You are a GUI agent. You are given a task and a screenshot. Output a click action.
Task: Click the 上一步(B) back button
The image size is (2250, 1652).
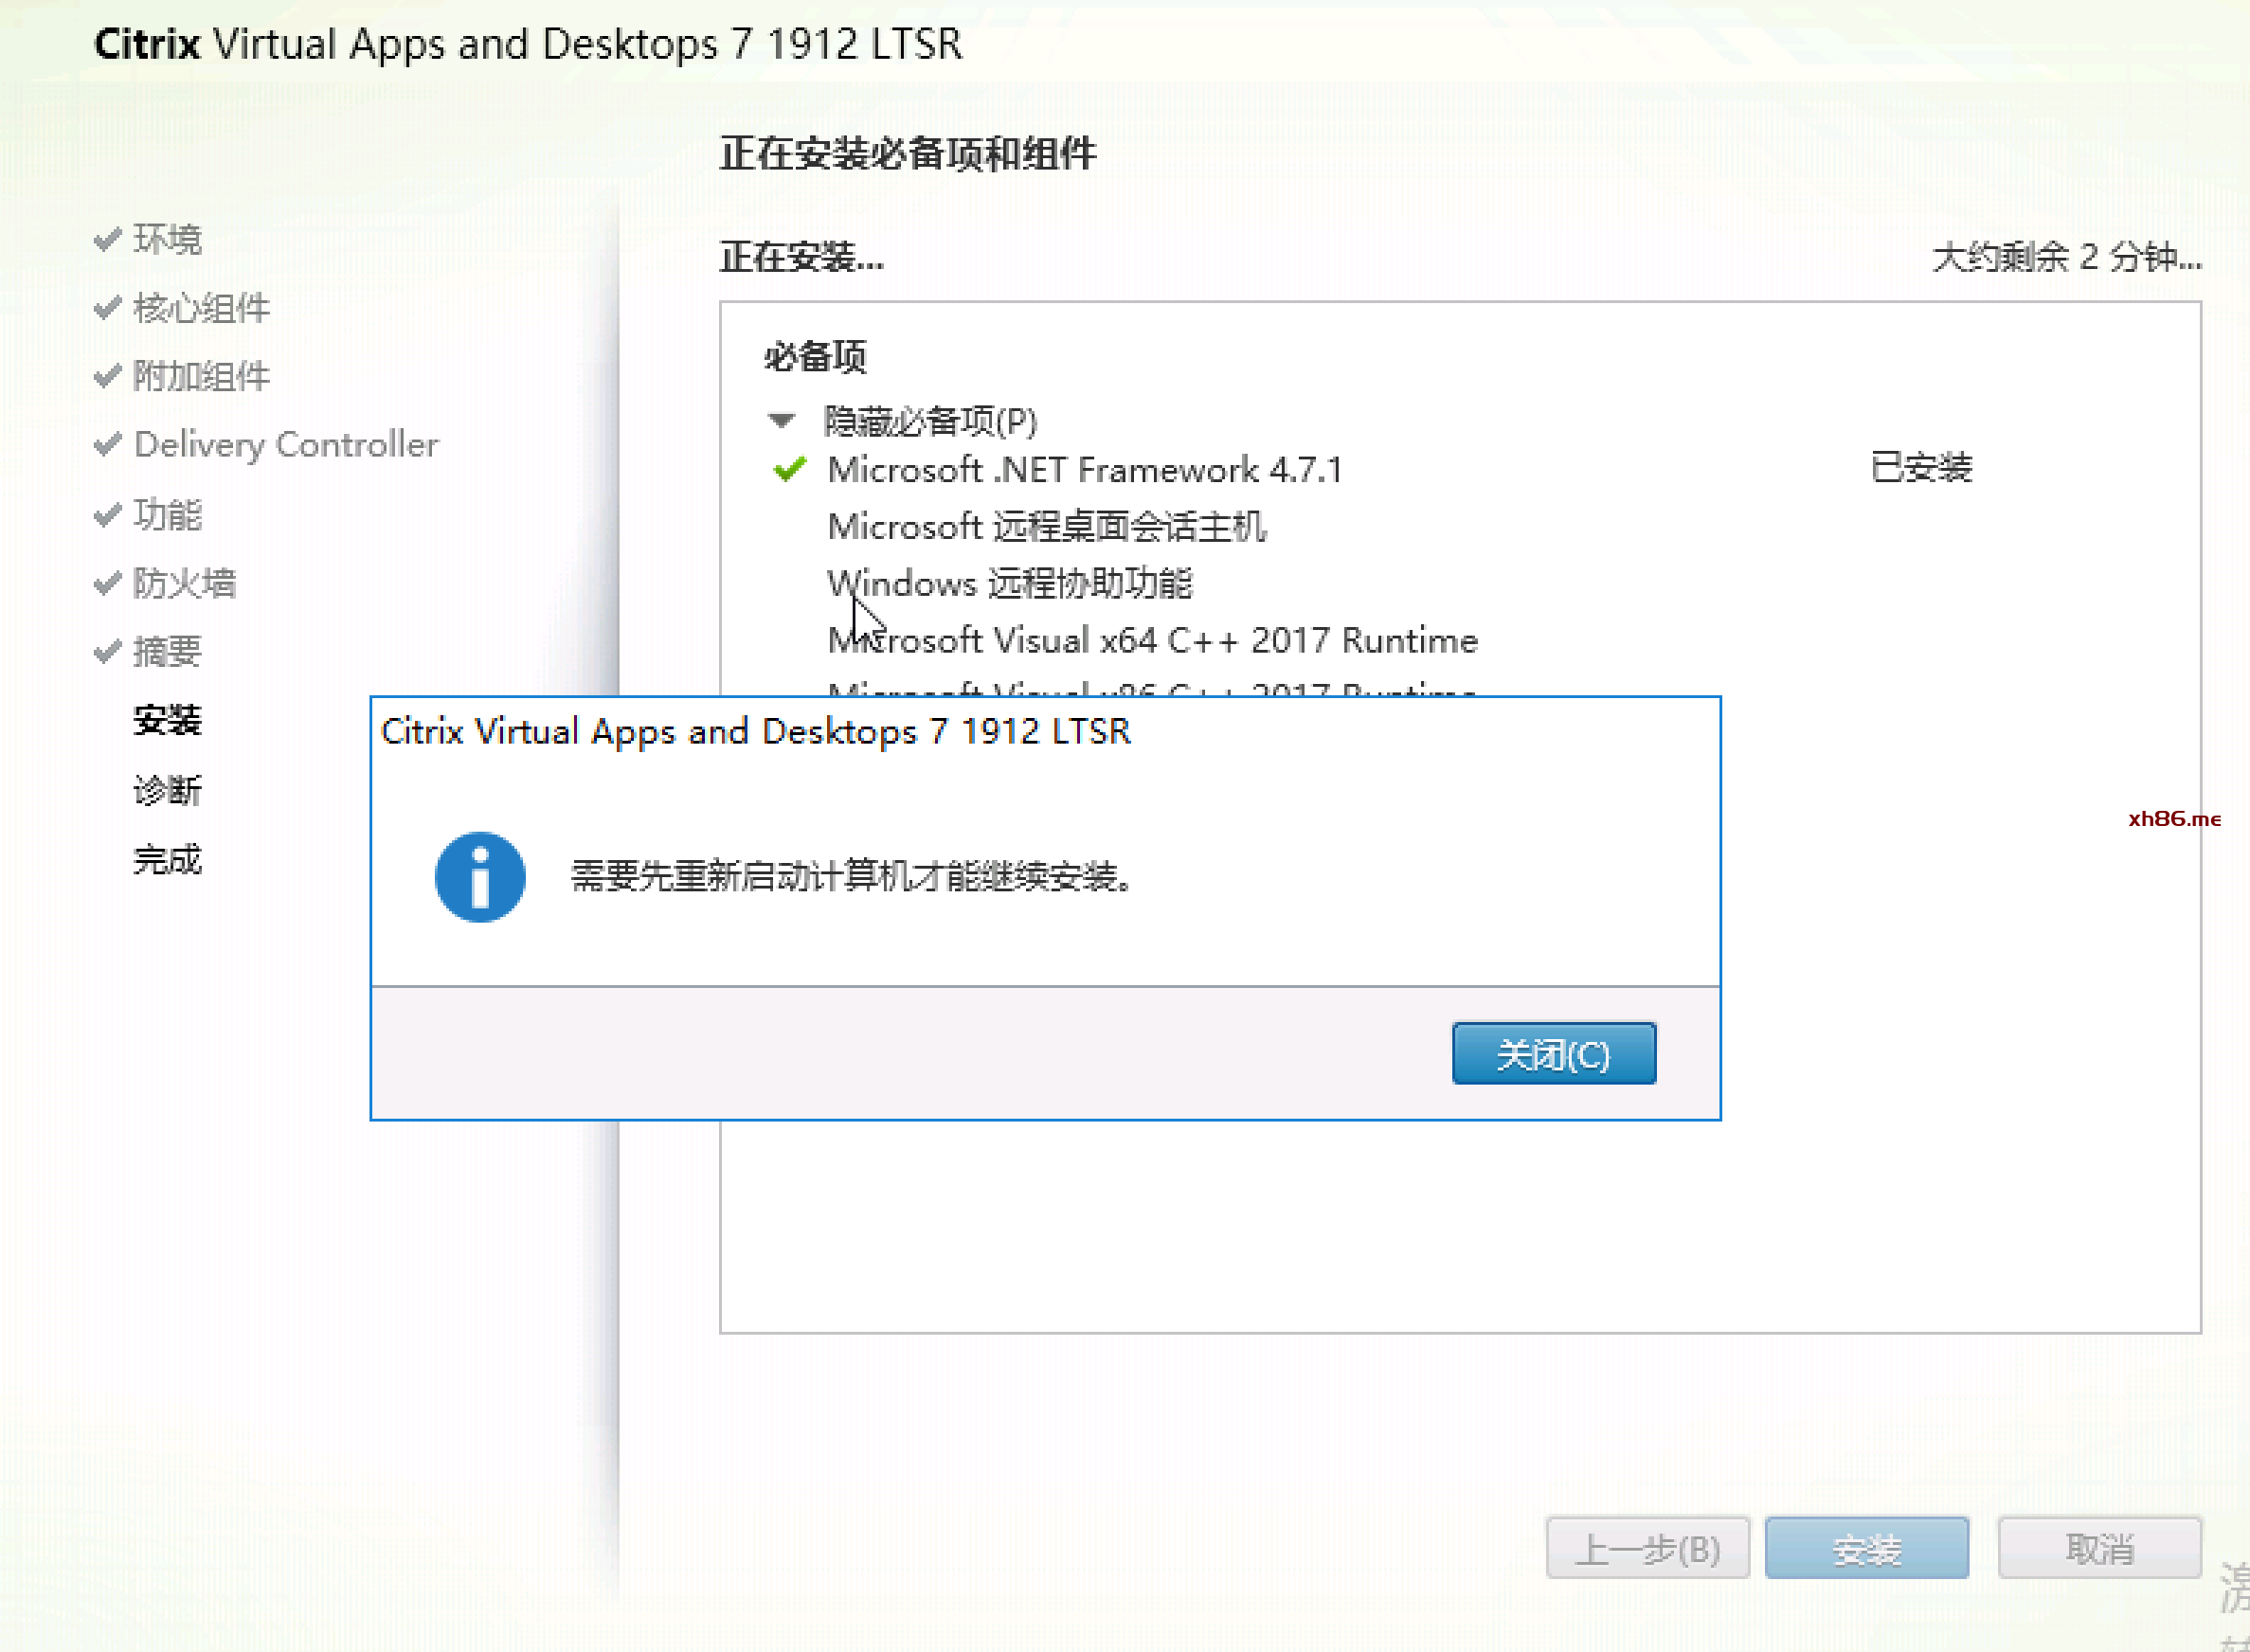click(1647, 1549)
